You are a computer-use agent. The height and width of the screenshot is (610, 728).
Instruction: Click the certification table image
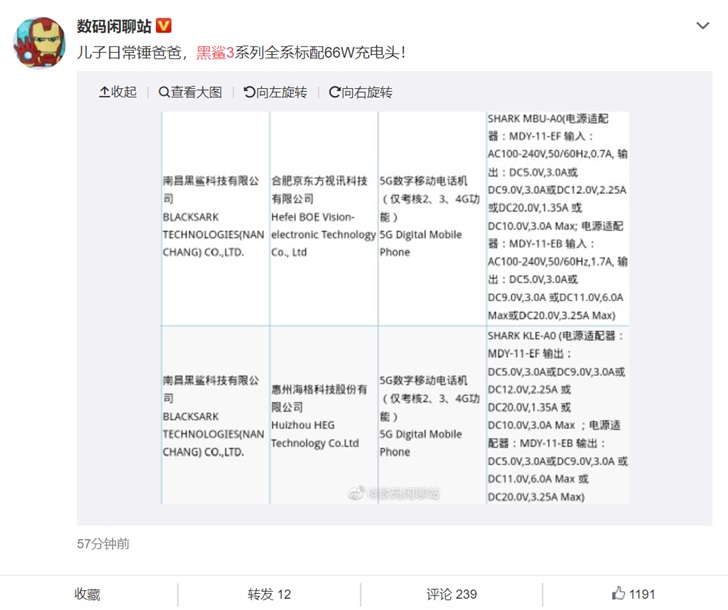(x=395, y=308)
